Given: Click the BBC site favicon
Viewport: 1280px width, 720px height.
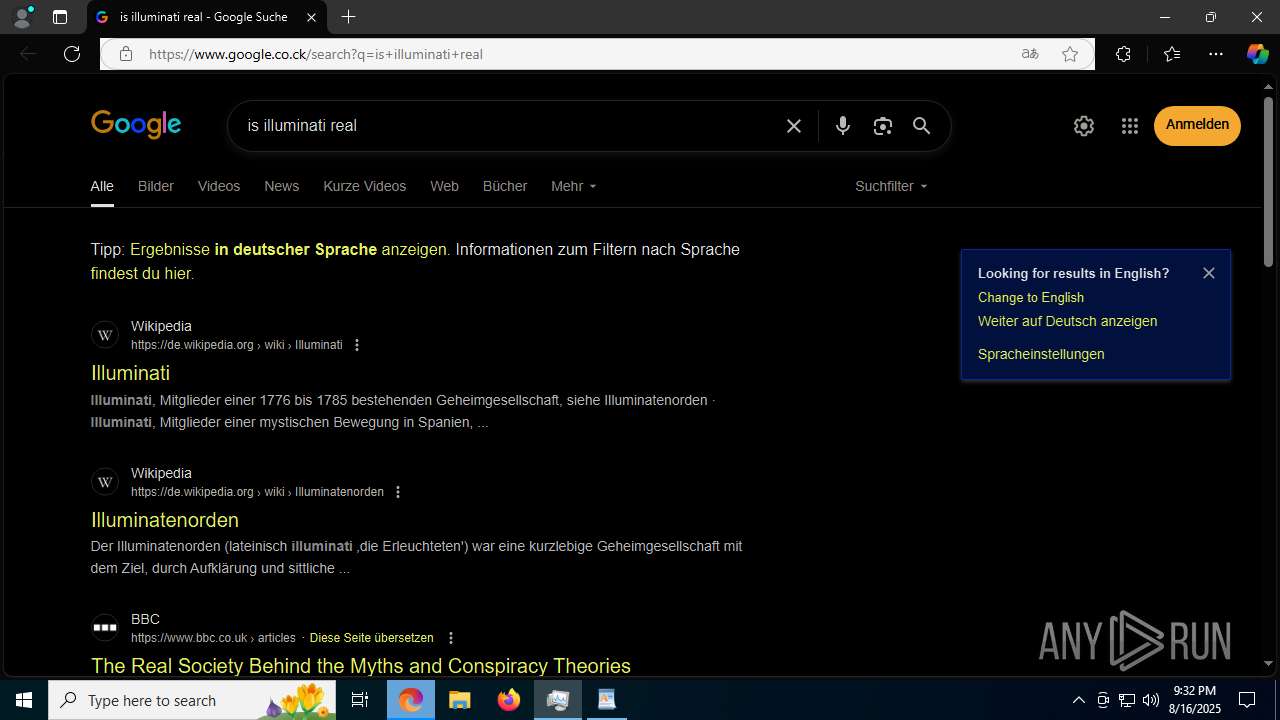Looking at the screenshot, I should pyautogui.click(x=105, y=628).
